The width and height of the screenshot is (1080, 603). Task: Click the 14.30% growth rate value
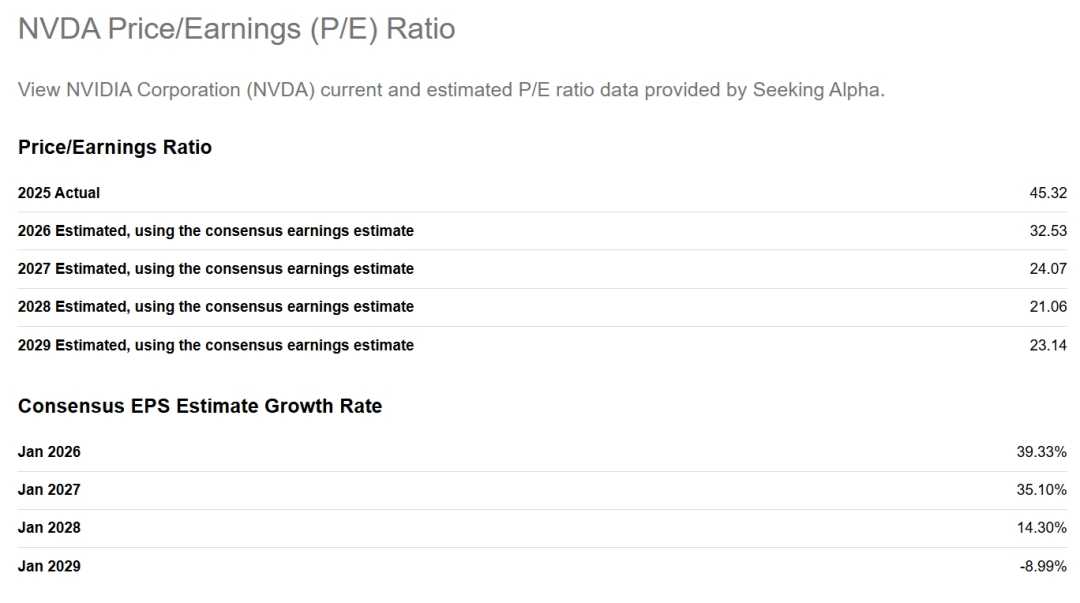pos(1042,528)
